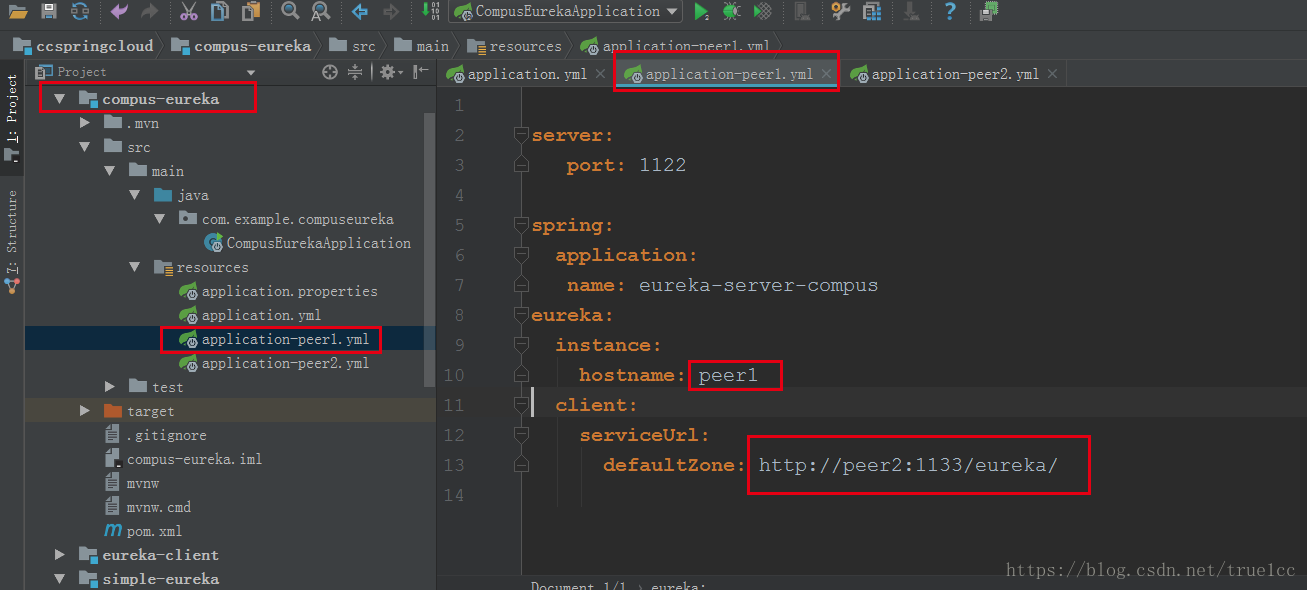The height and width of the screenshot is (590, 1307).
Task: Click the Synchronize refresh icon
Action: (x=80, y=12)
